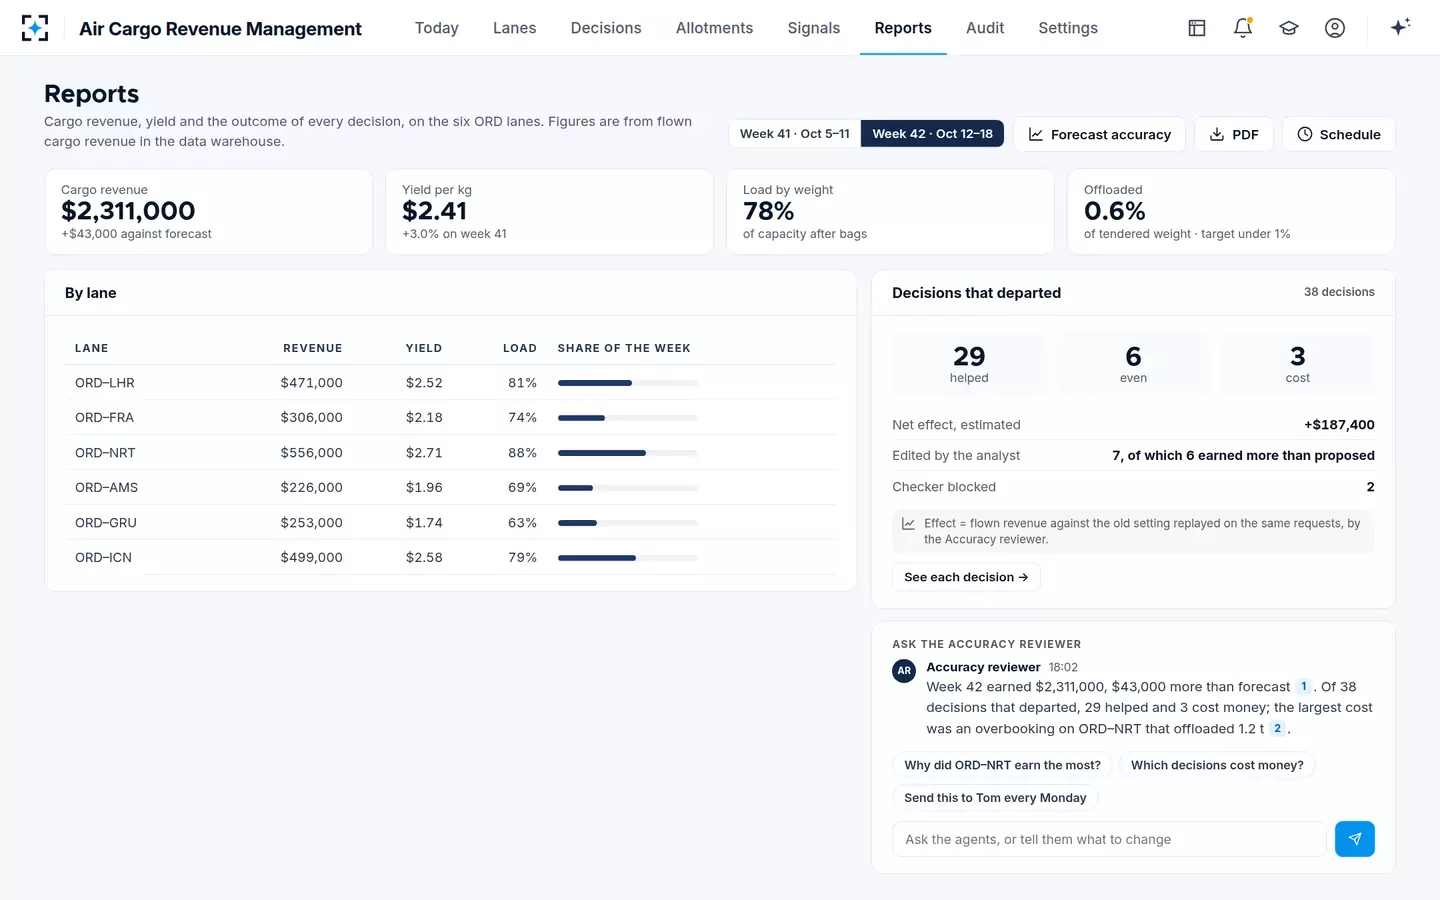Select the Reports tab
1440x900 pixels.
(x=903, y=28)
